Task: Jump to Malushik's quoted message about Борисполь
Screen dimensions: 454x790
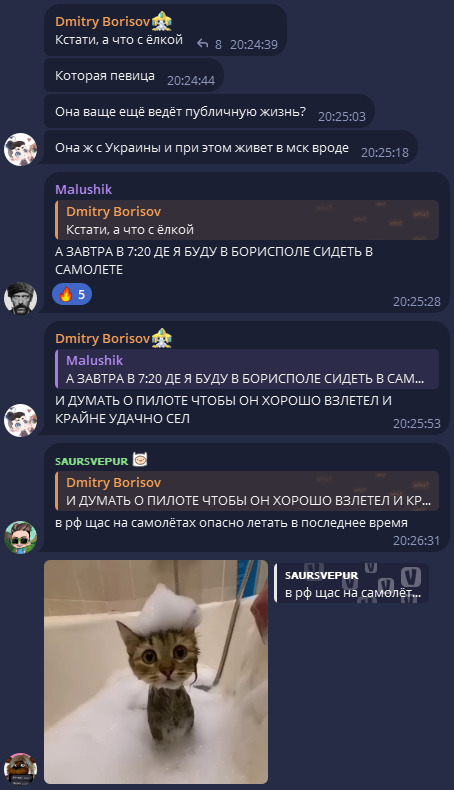Action: click(247, 369)
